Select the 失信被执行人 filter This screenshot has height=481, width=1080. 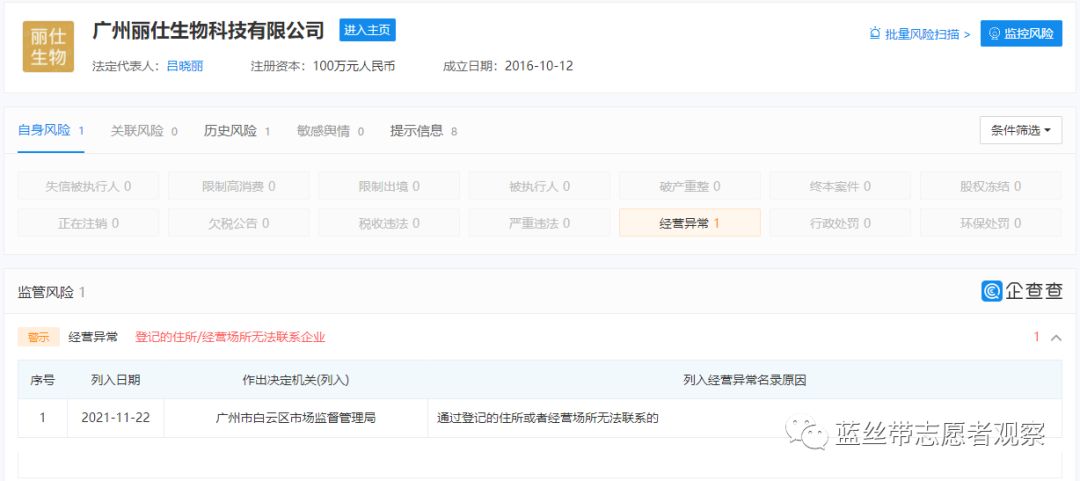click(88, 186)
